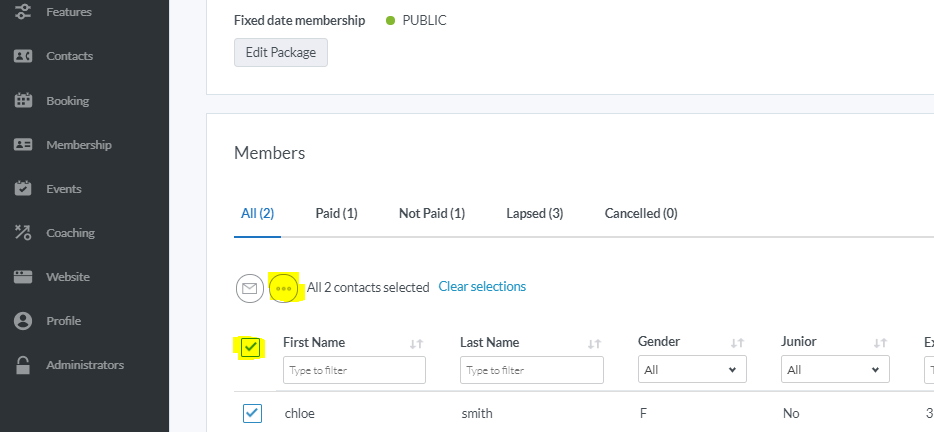Open Contacts via its sidebar icon

(x=23, y=56)
